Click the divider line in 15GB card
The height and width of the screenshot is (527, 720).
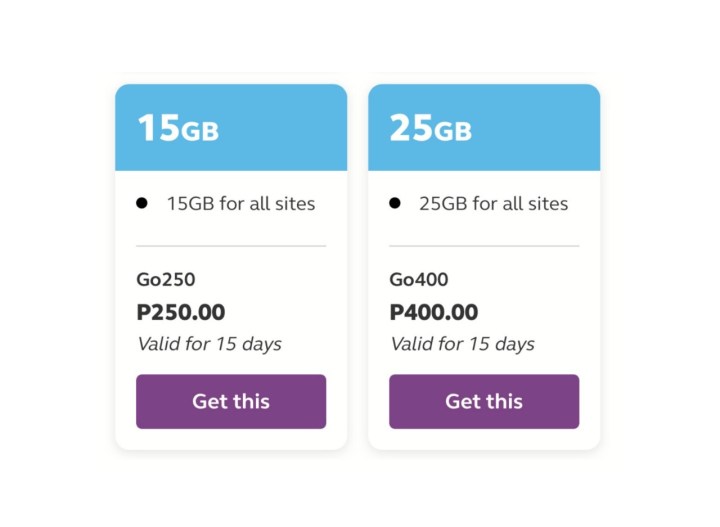tap(231, 246)
